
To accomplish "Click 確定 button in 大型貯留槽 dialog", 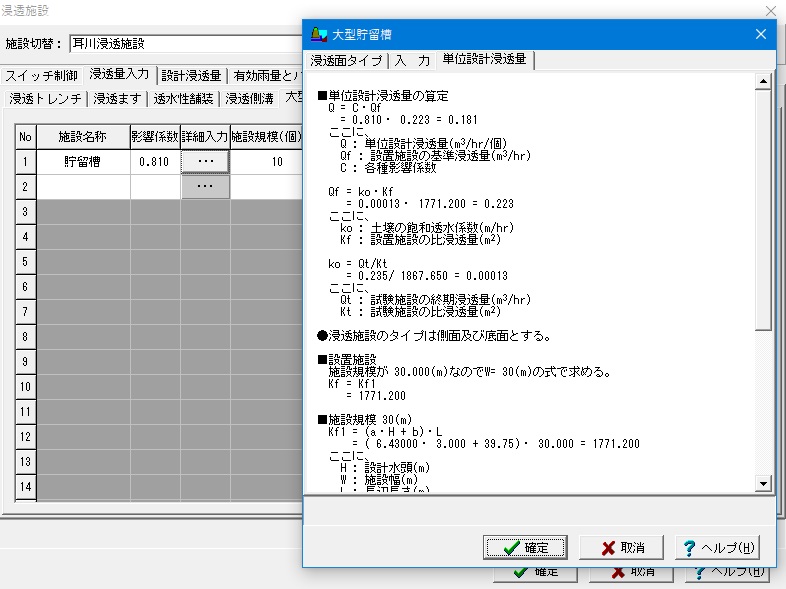I will click(x=525, y=547).
